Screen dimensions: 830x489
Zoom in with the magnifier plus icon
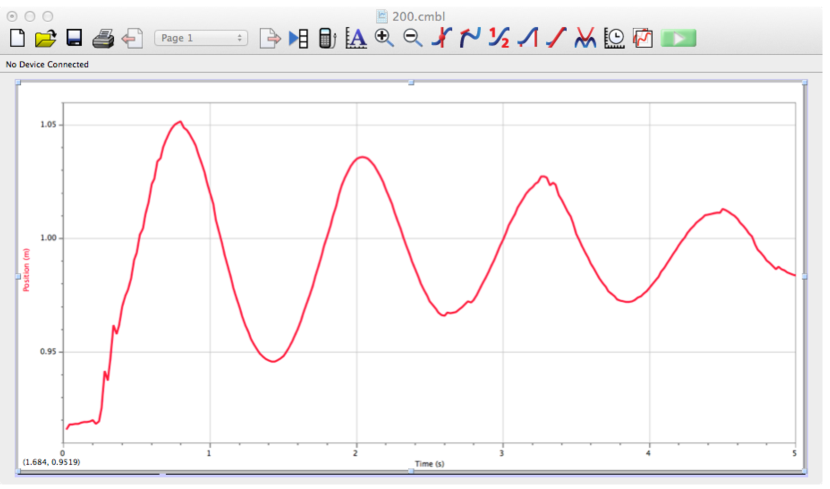[384, 38]
